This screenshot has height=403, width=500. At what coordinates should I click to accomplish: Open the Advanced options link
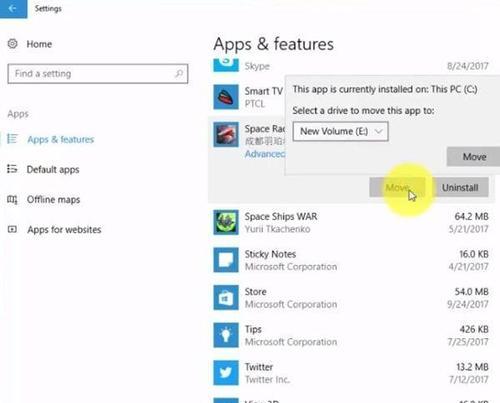[265, 154]
